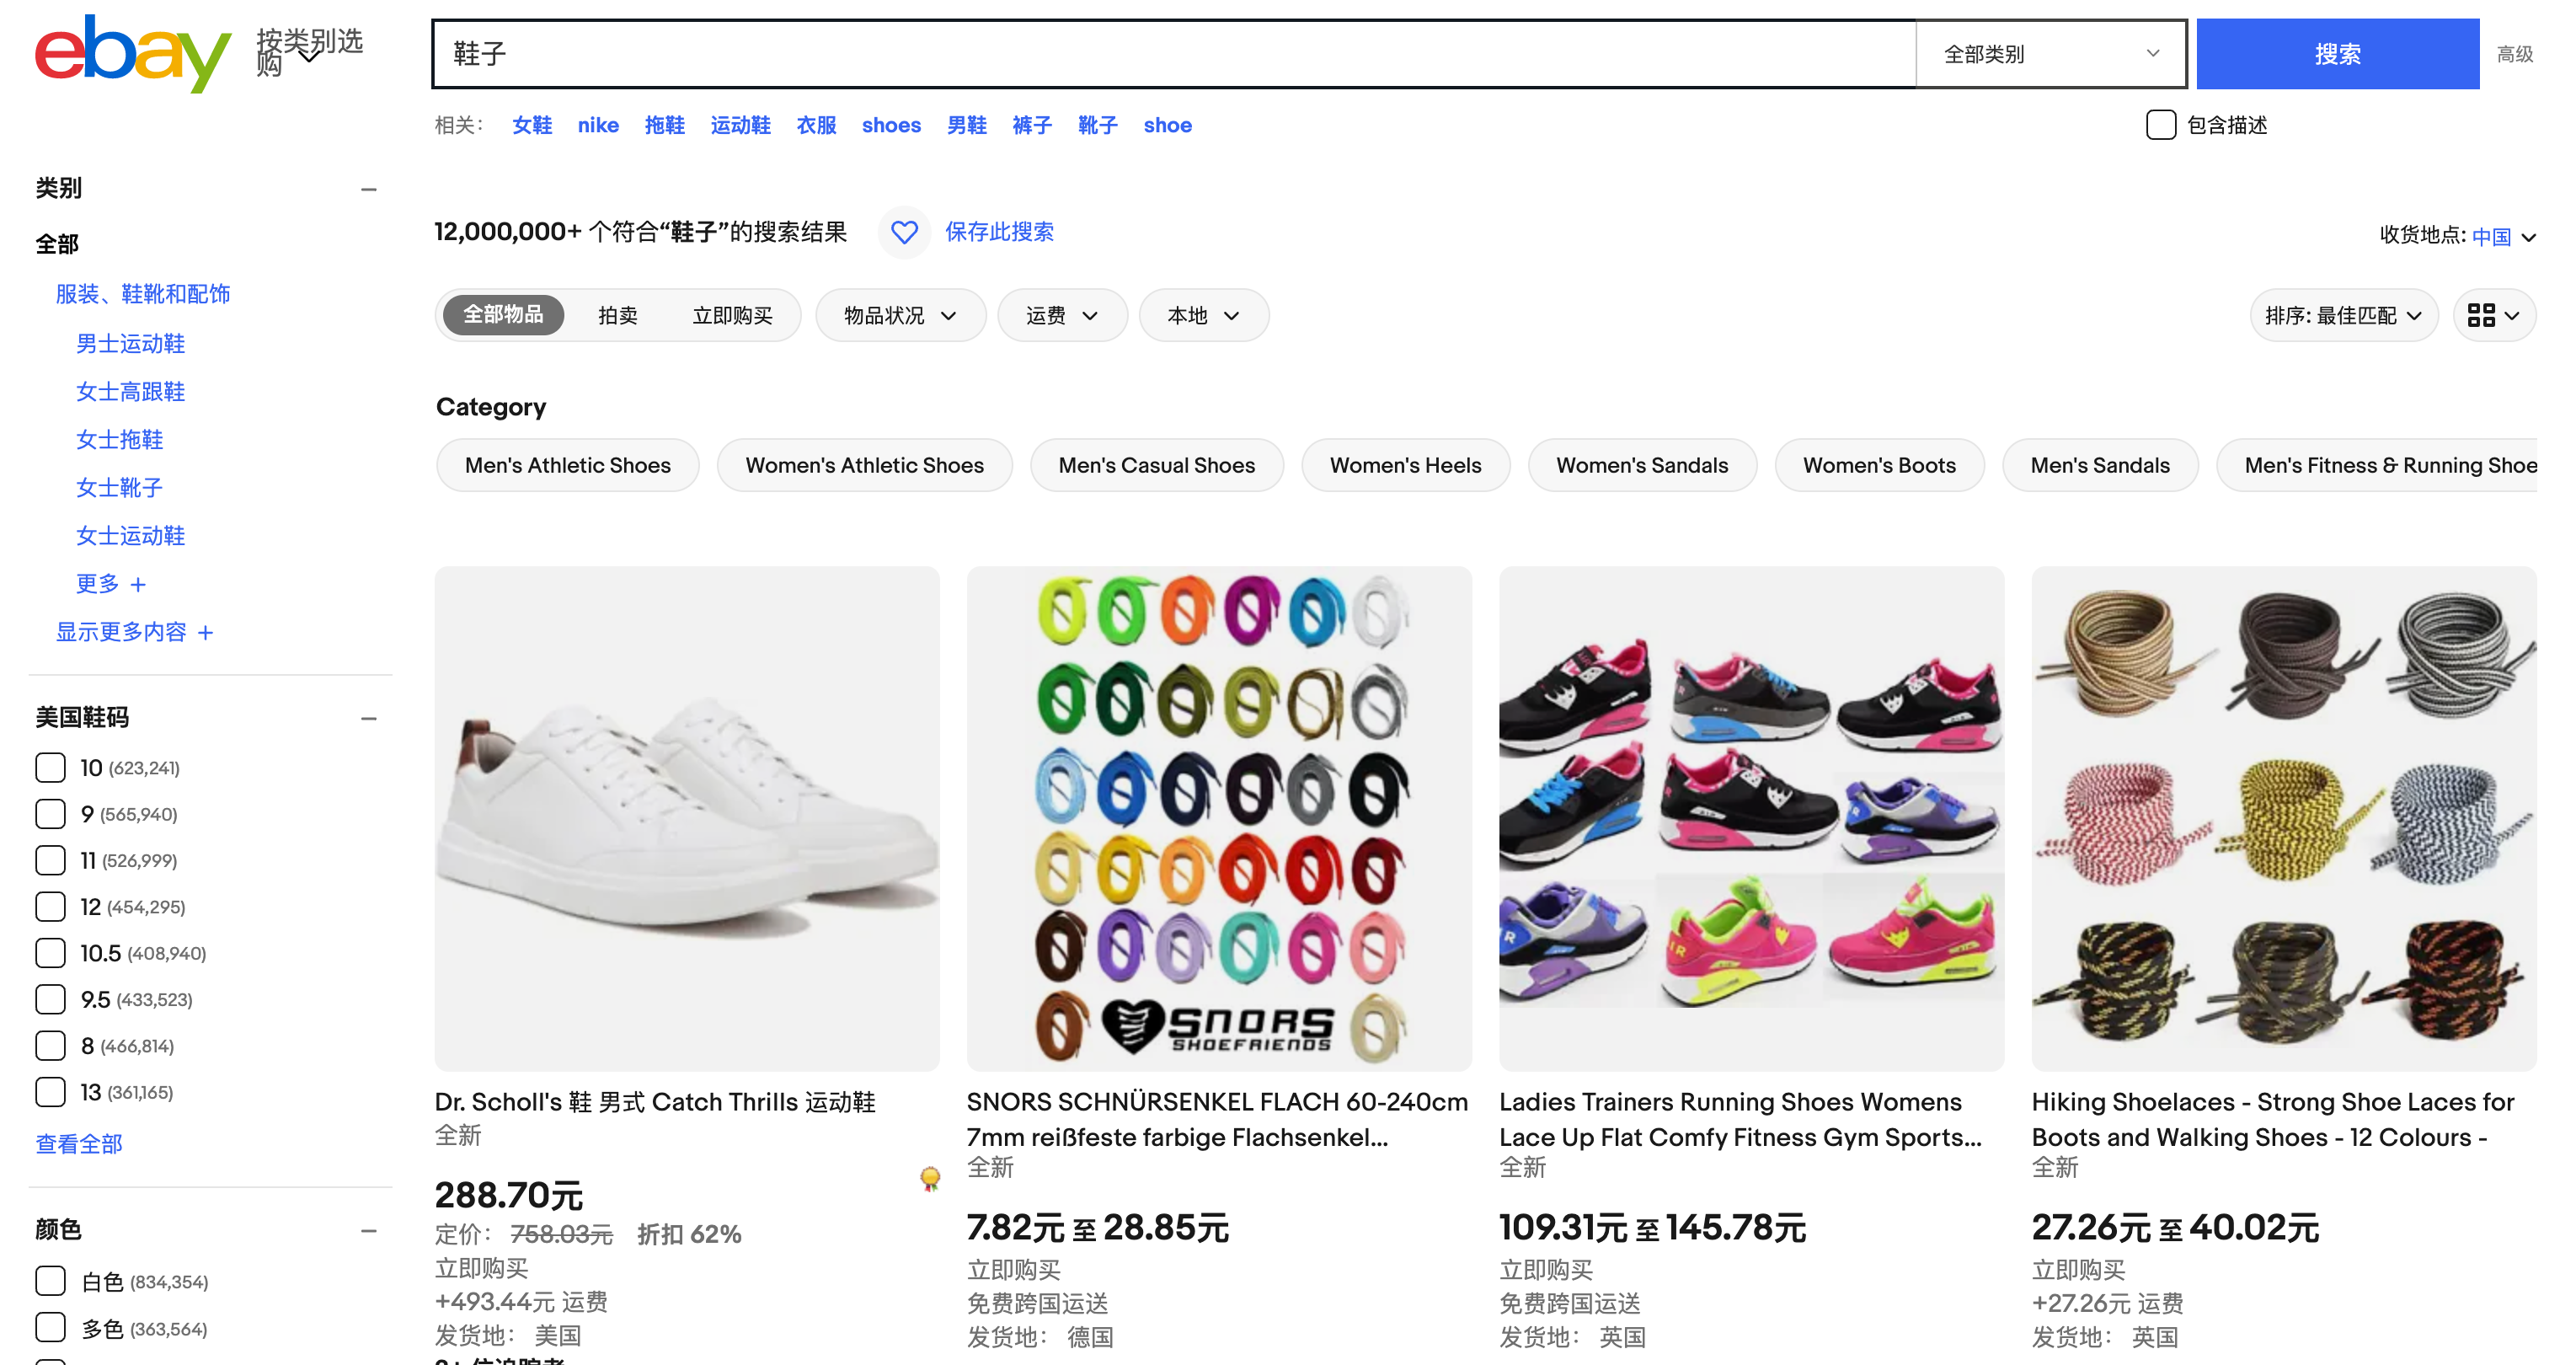Check US shoe size 13

[x=50, y=1092]
